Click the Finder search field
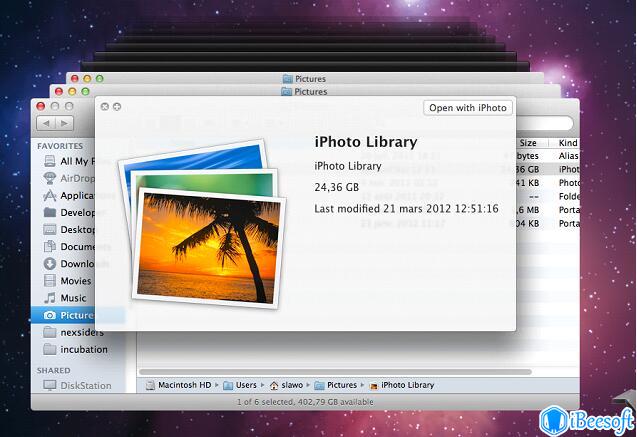This screenshot has height=437, width=637. tap(544, 123)
